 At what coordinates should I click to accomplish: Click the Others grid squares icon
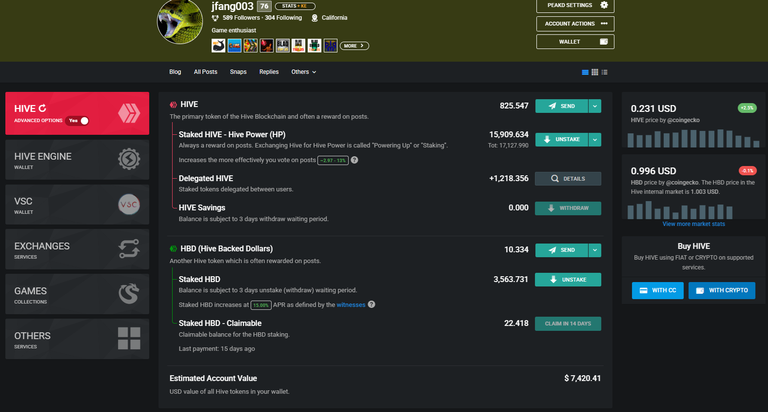[129, 339]
